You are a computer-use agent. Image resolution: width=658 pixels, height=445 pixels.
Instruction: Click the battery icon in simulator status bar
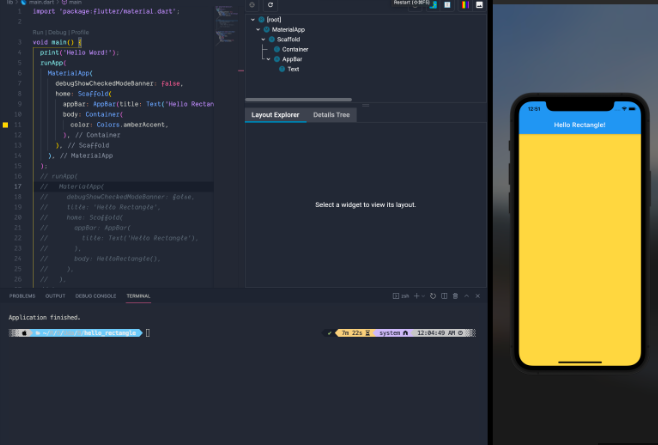632,109
